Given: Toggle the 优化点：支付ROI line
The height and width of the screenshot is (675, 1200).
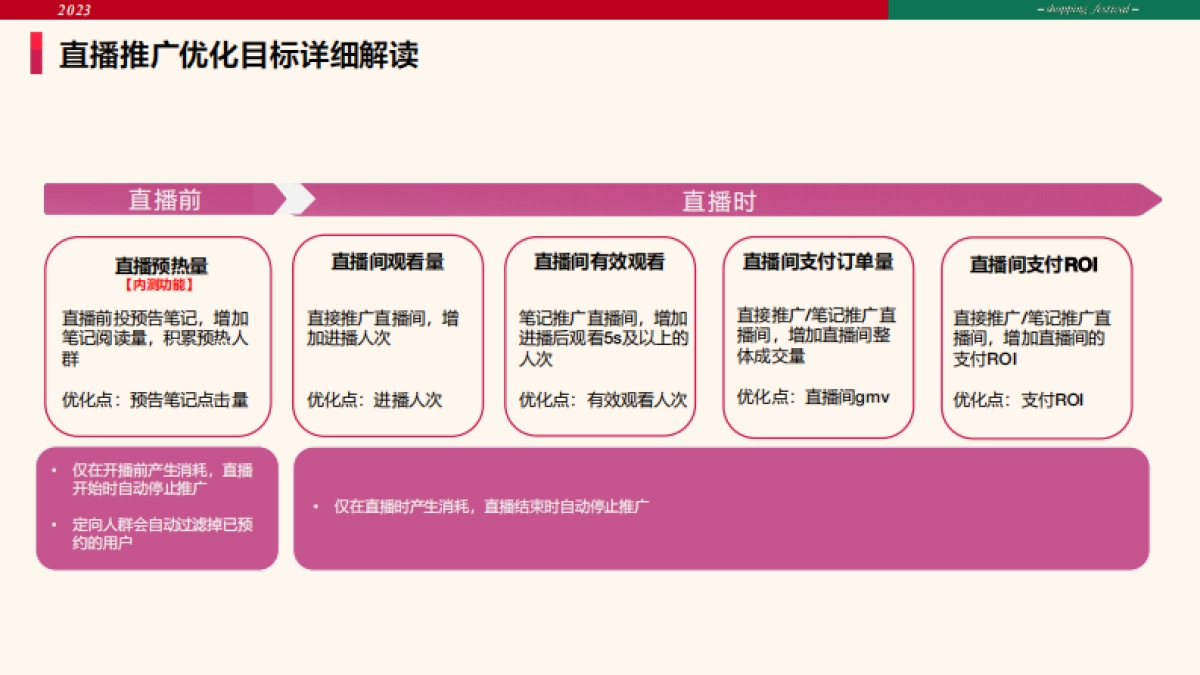Looking at the screenshot, I should coord(1020,398).
